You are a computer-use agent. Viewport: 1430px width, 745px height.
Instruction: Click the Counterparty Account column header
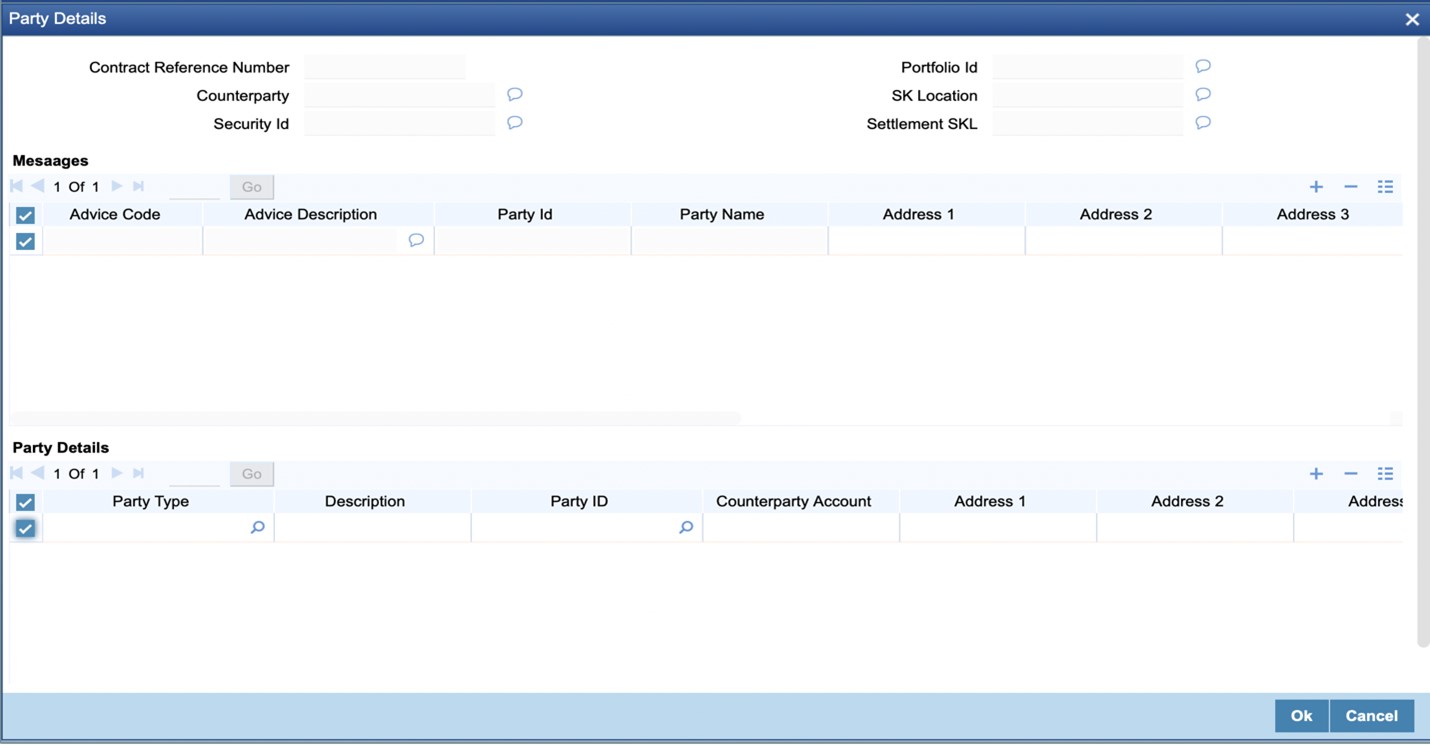coord(794,501)
